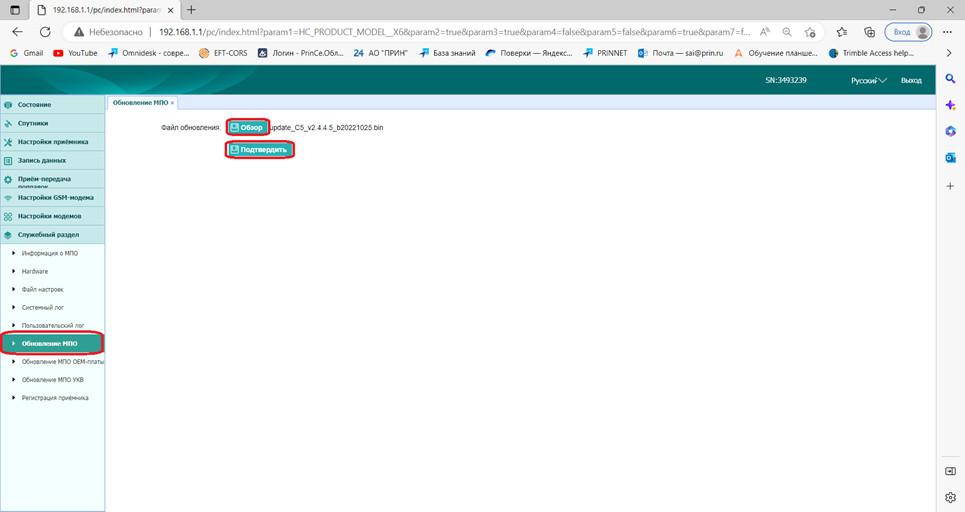Click the SN:3493239 serial number text
965x512 pixels.
coord(786,81)
